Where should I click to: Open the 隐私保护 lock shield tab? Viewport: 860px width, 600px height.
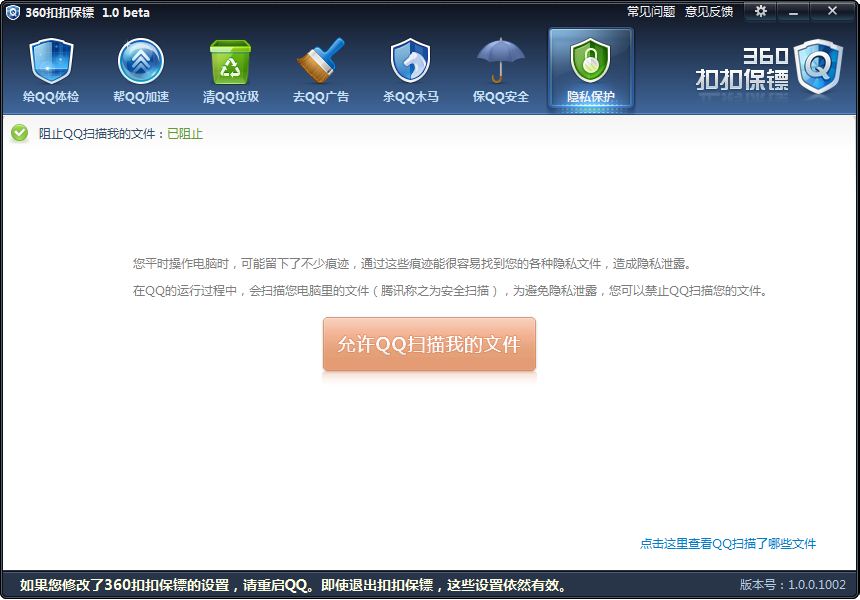point(591,70)
